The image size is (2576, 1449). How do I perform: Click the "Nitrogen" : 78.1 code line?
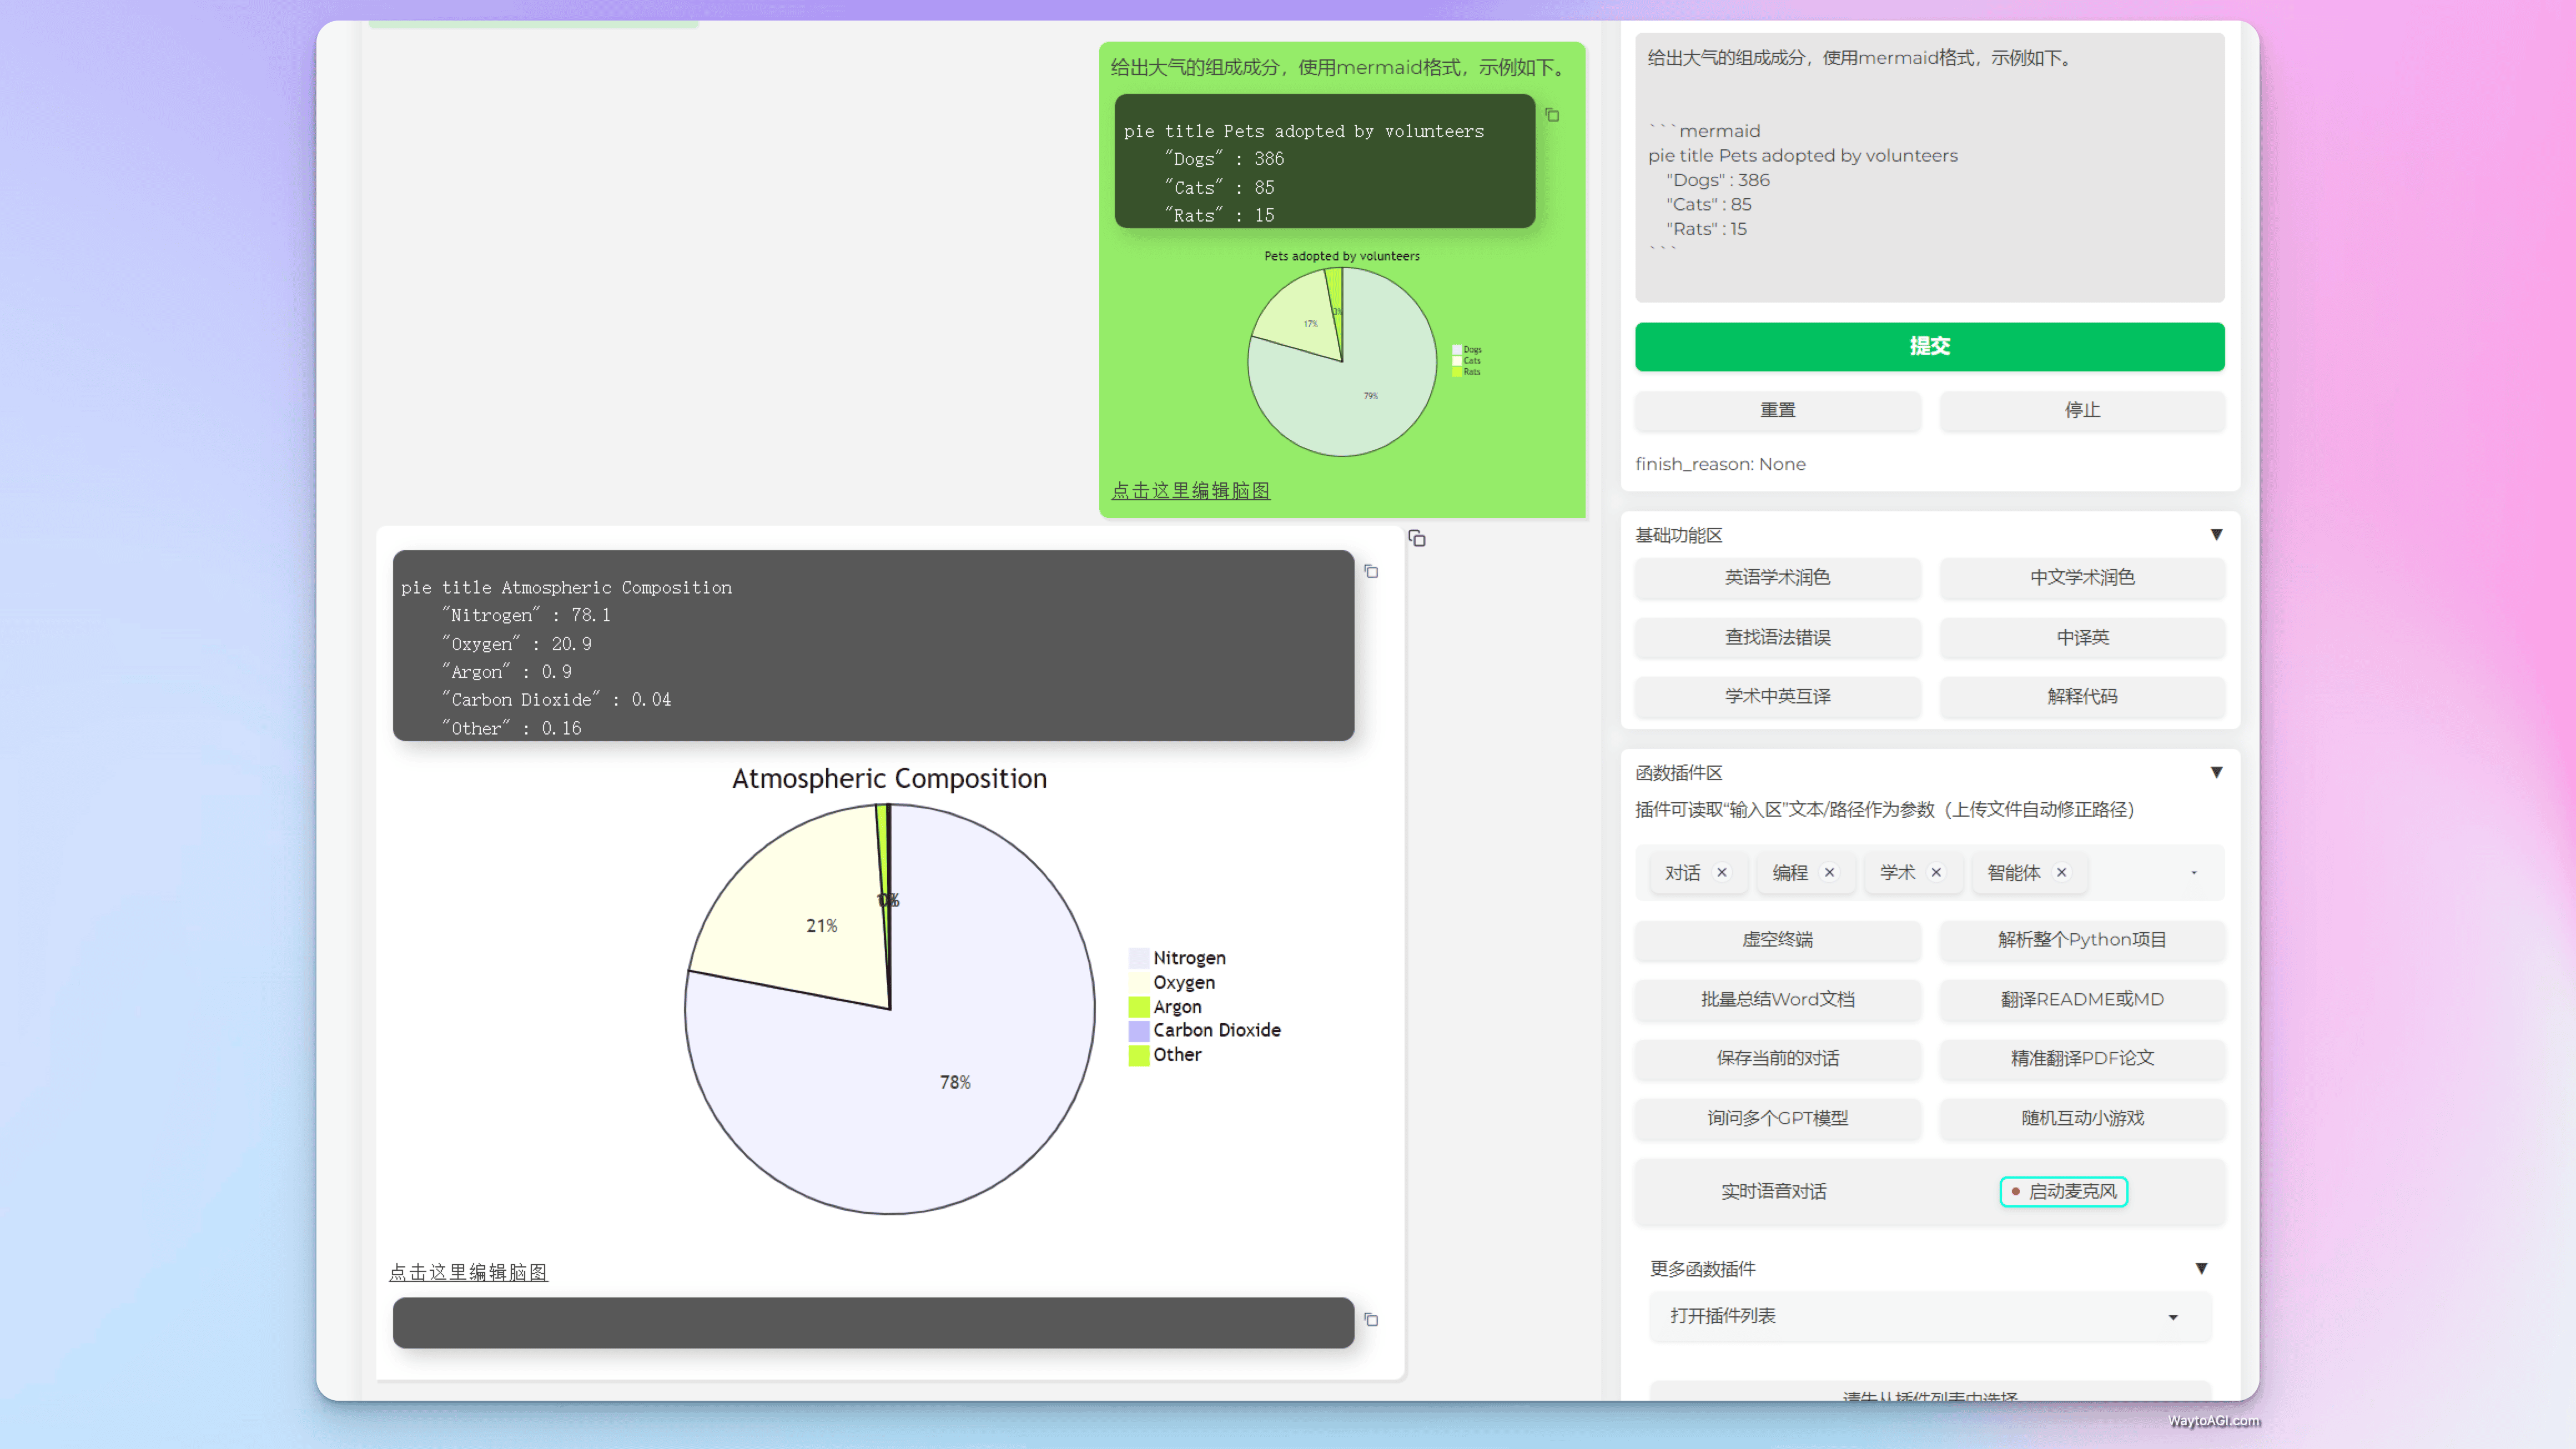(527, 615)
